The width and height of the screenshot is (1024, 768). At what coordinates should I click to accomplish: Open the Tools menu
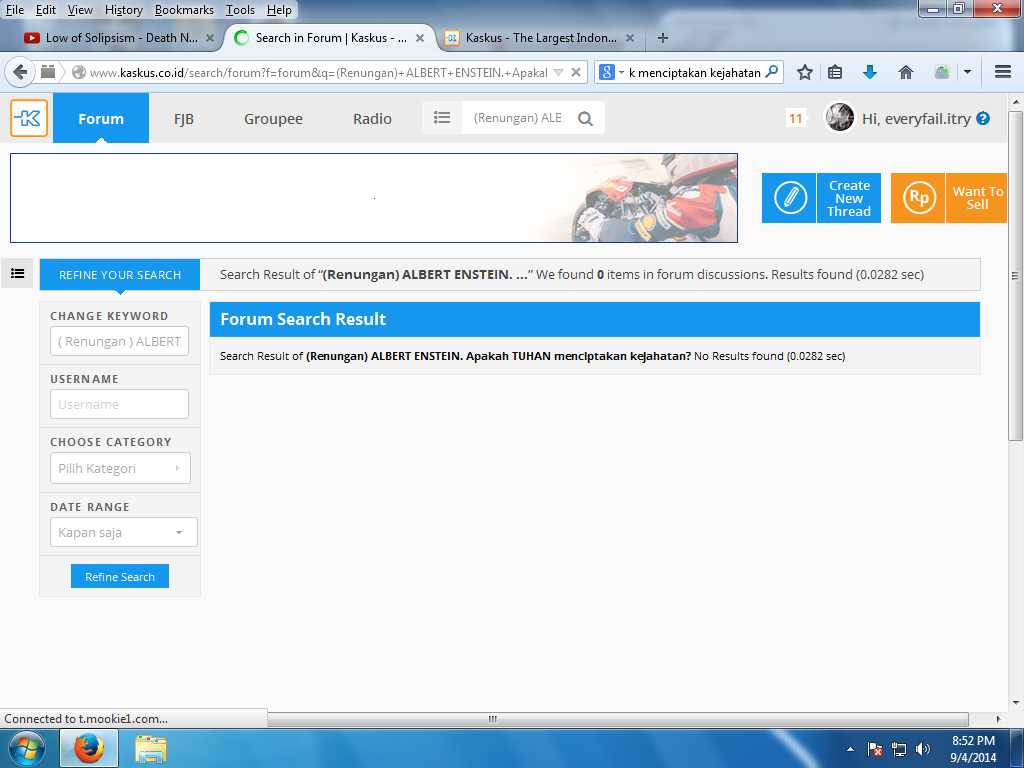click(x=240, y=10)
